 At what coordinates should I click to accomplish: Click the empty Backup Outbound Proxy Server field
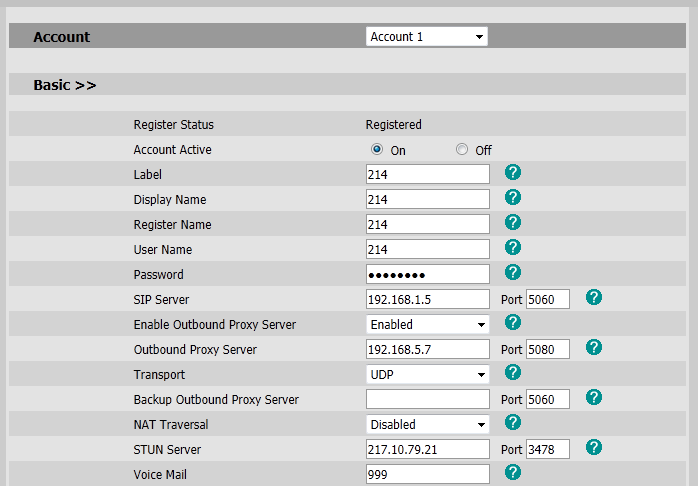point(427,399)
